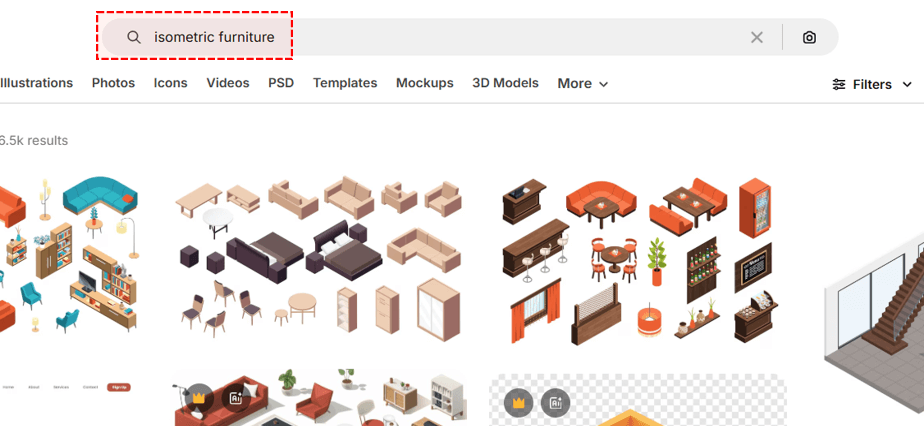Expand the Filters chevron
Screen dimensions: 924x426
click(908, 85)
